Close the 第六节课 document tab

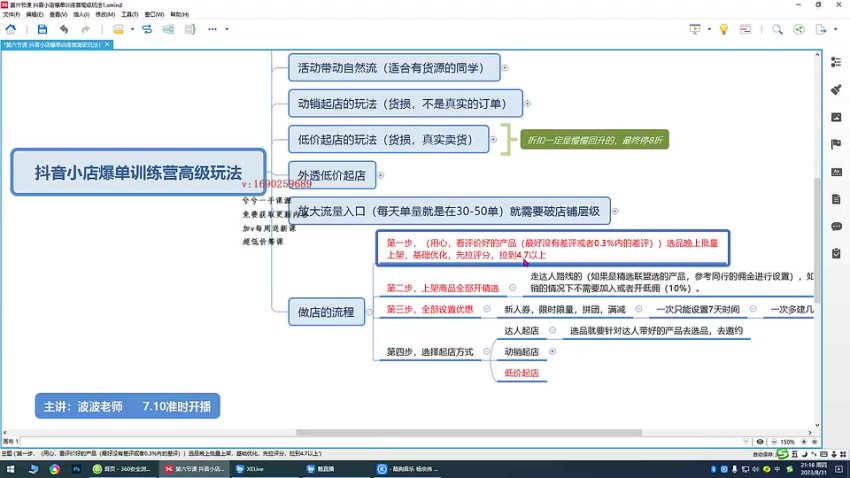107,45
